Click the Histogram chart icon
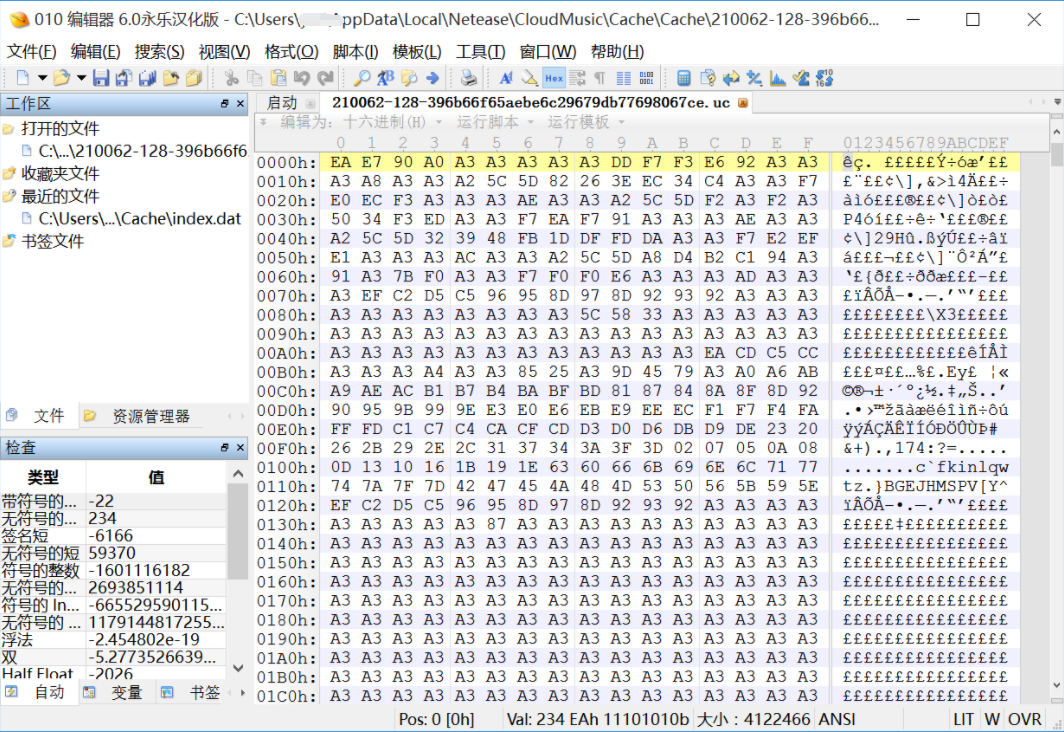This screenshot has width=1064, height=732. [778, 78]
